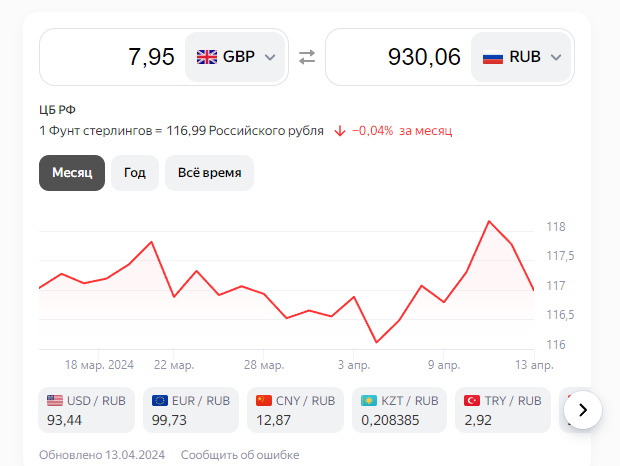The image size is (620, 466).
Task: Open the GBP currency dropdown
Action: pyautogui.click(x=236, y=57)
